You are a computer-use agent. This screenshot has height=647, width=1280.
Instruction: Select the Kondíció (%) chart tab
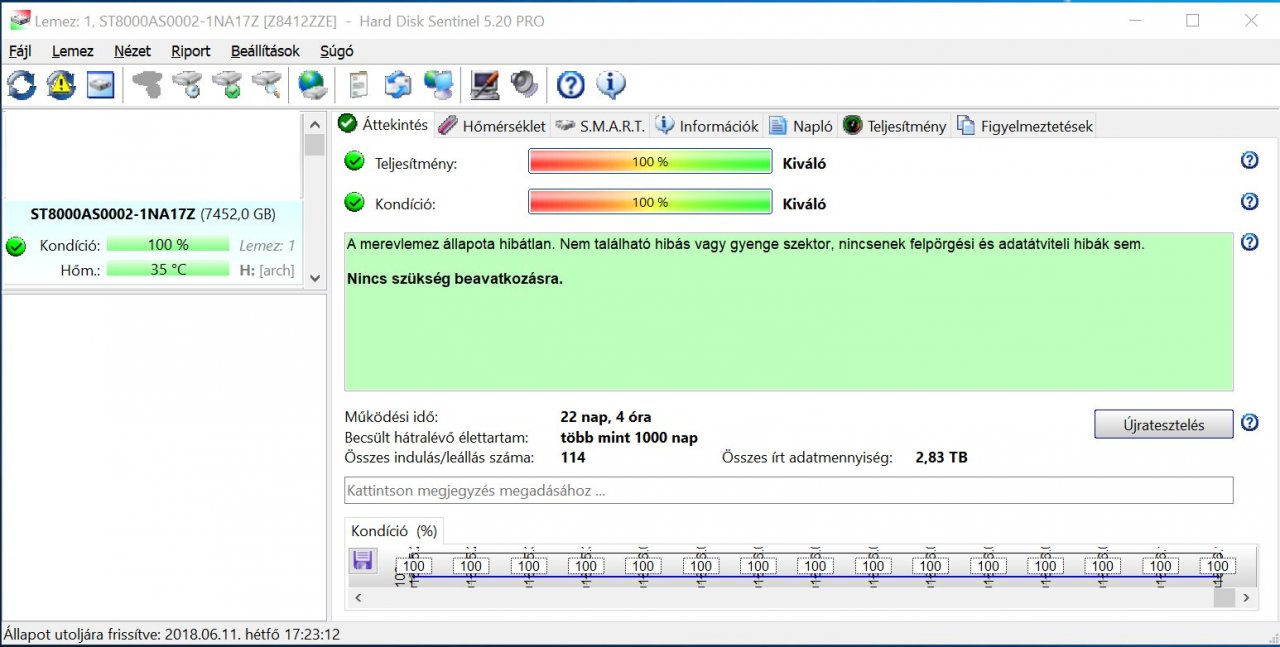pos(394,531)
